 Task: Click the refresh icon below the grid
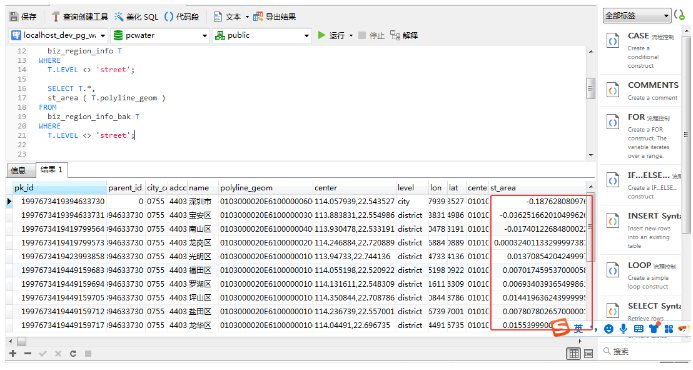tap(73, 354)
